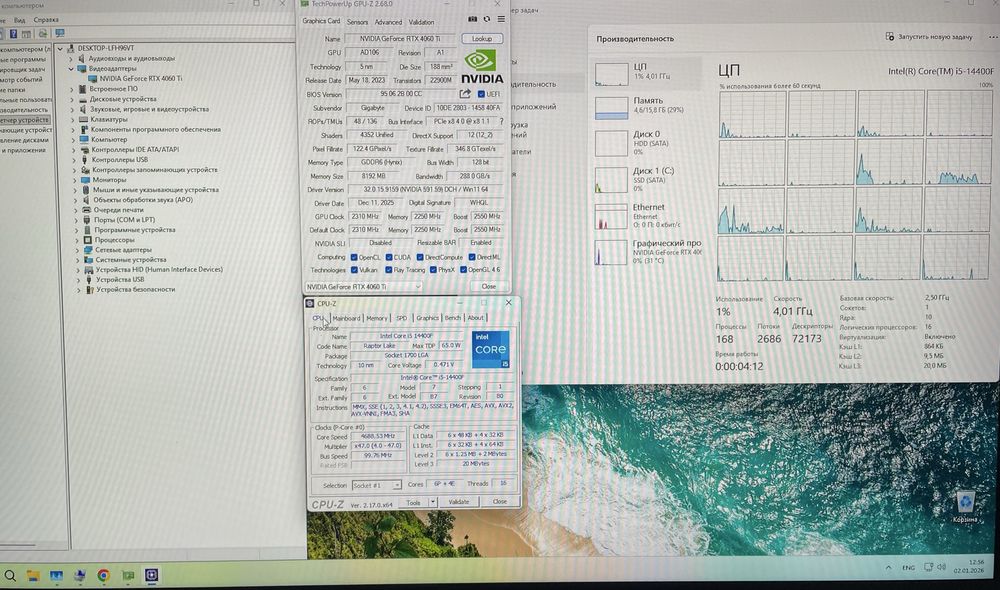1000x590 pixels.
Task: Switch to the Validation tab in GPU-Z
Action: (422, 22)
